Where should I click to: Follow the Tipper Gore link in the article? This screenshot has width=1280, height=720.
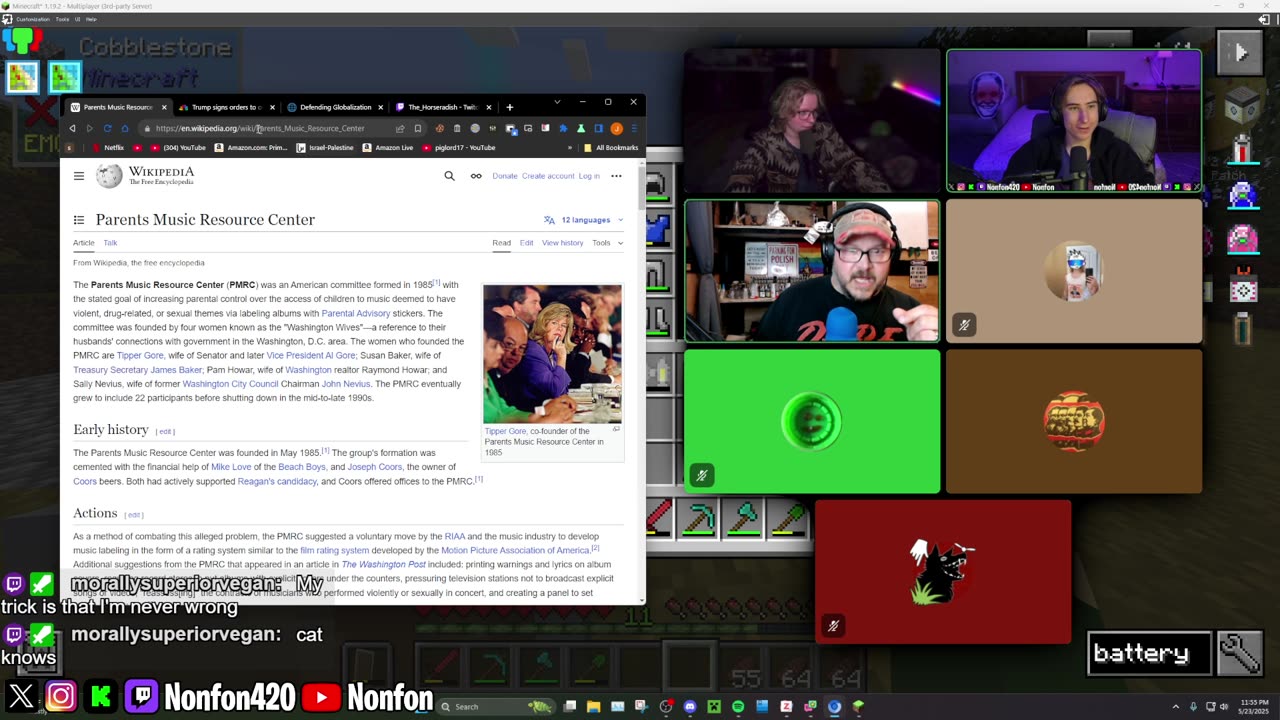[140, 355]
